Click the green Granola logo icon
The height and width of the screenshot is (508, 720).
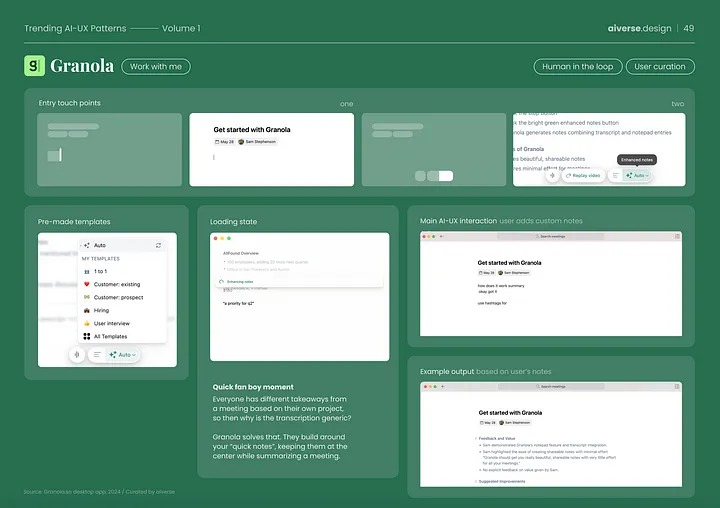34,66
